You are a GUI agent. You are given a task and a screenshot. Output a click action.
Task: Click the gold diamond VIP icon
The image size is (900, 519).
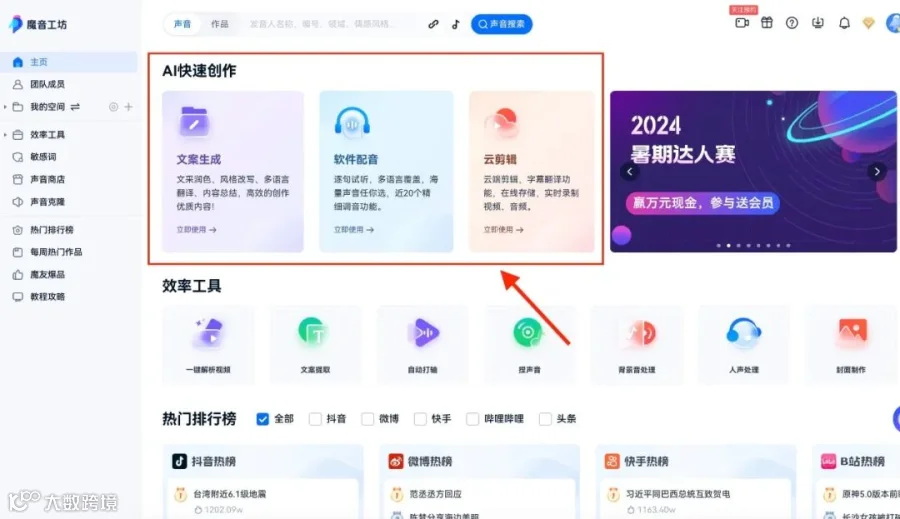(x=868, y=23)
